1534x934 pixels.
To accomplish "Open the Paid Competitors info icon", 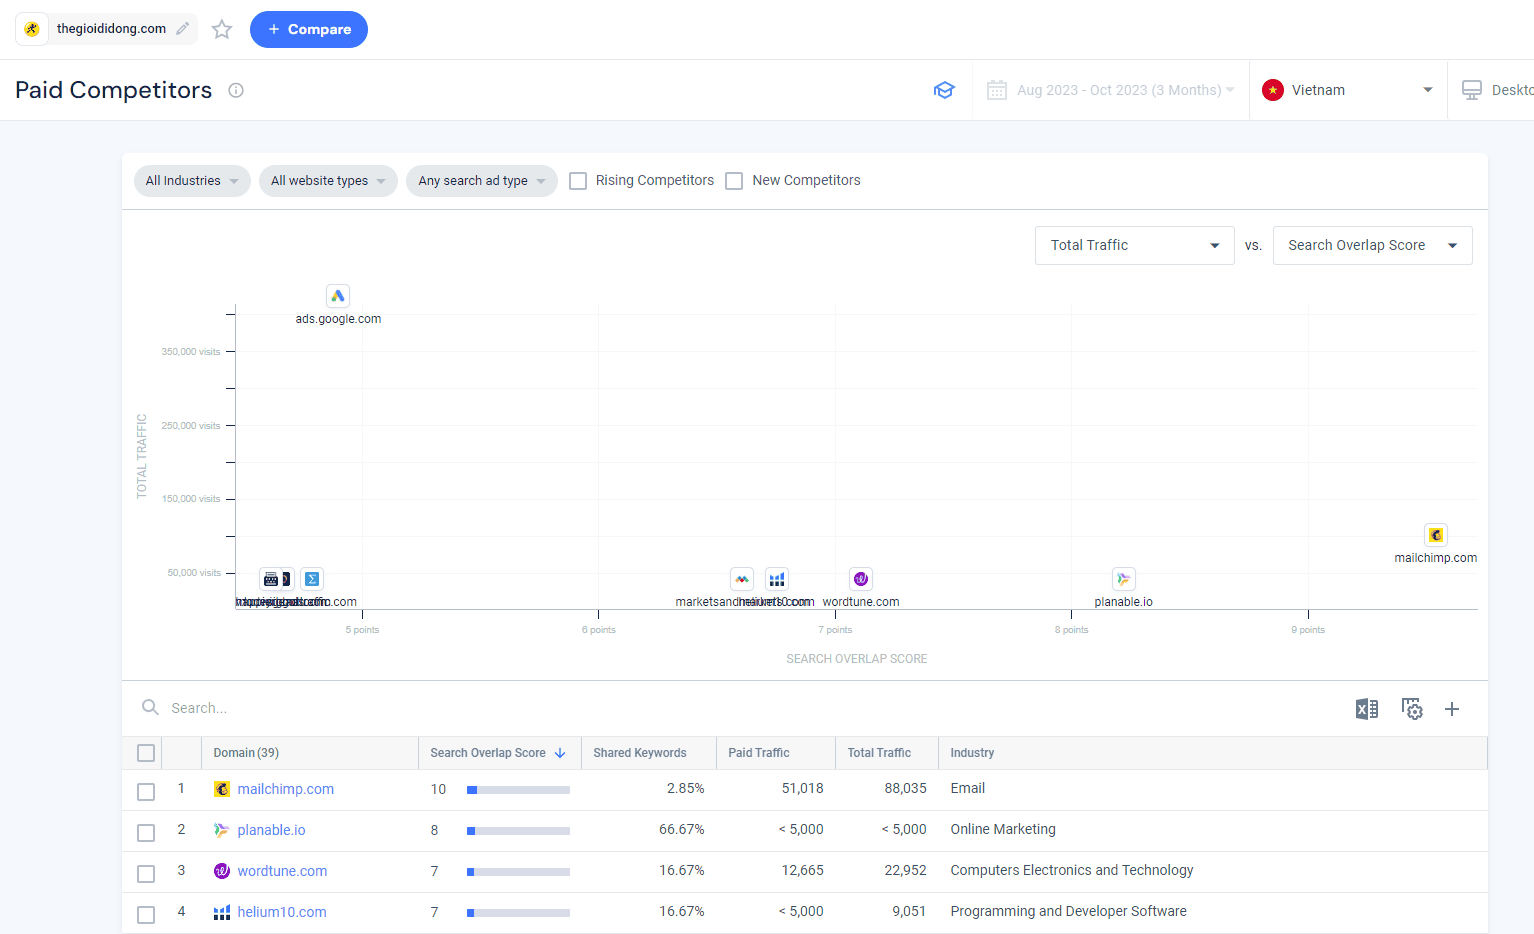I will click(x=236, y=90).
